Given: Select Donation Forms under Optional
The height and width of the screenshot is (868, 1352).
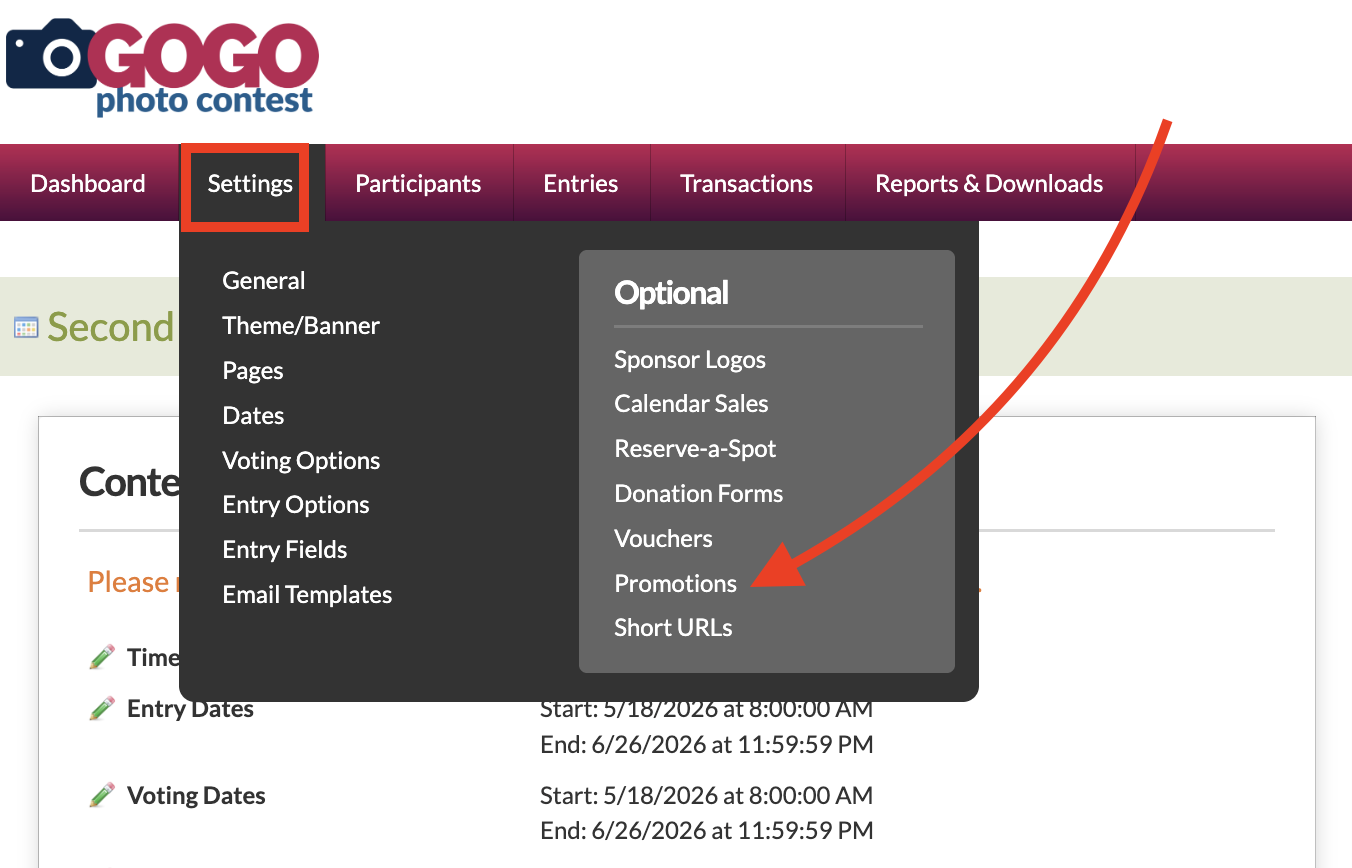Looking at the screenshot, I should pyautogui.click(x=698, y=494).
